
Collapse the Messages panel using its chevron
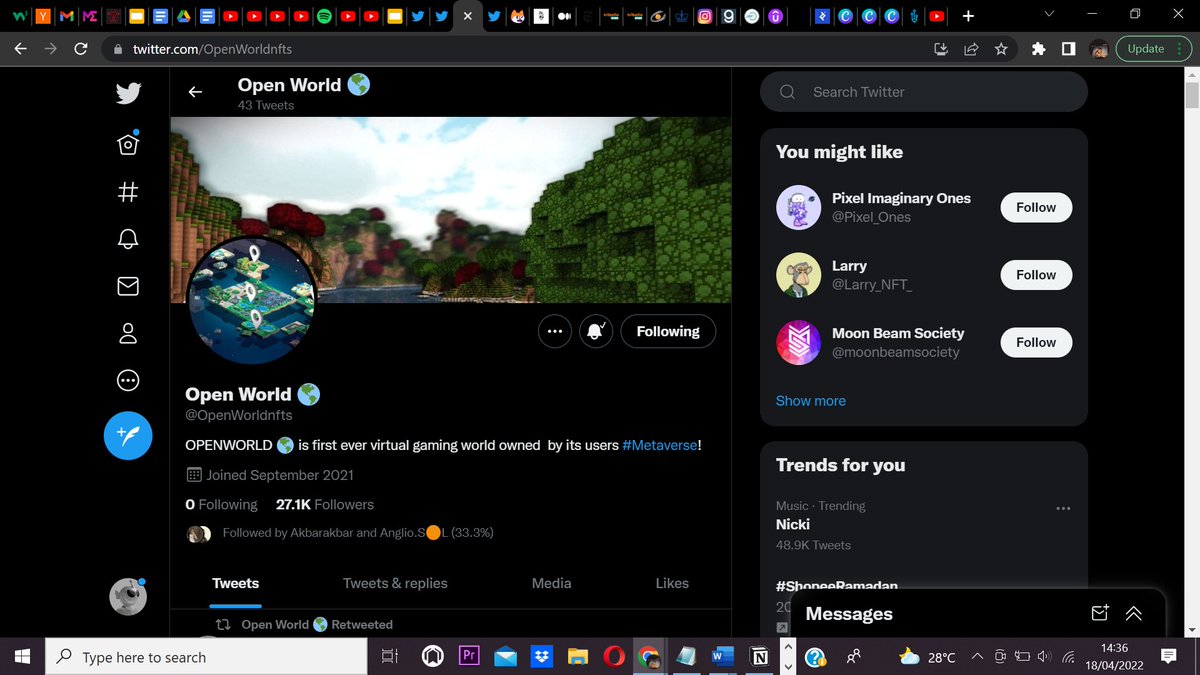[1133, 614]
